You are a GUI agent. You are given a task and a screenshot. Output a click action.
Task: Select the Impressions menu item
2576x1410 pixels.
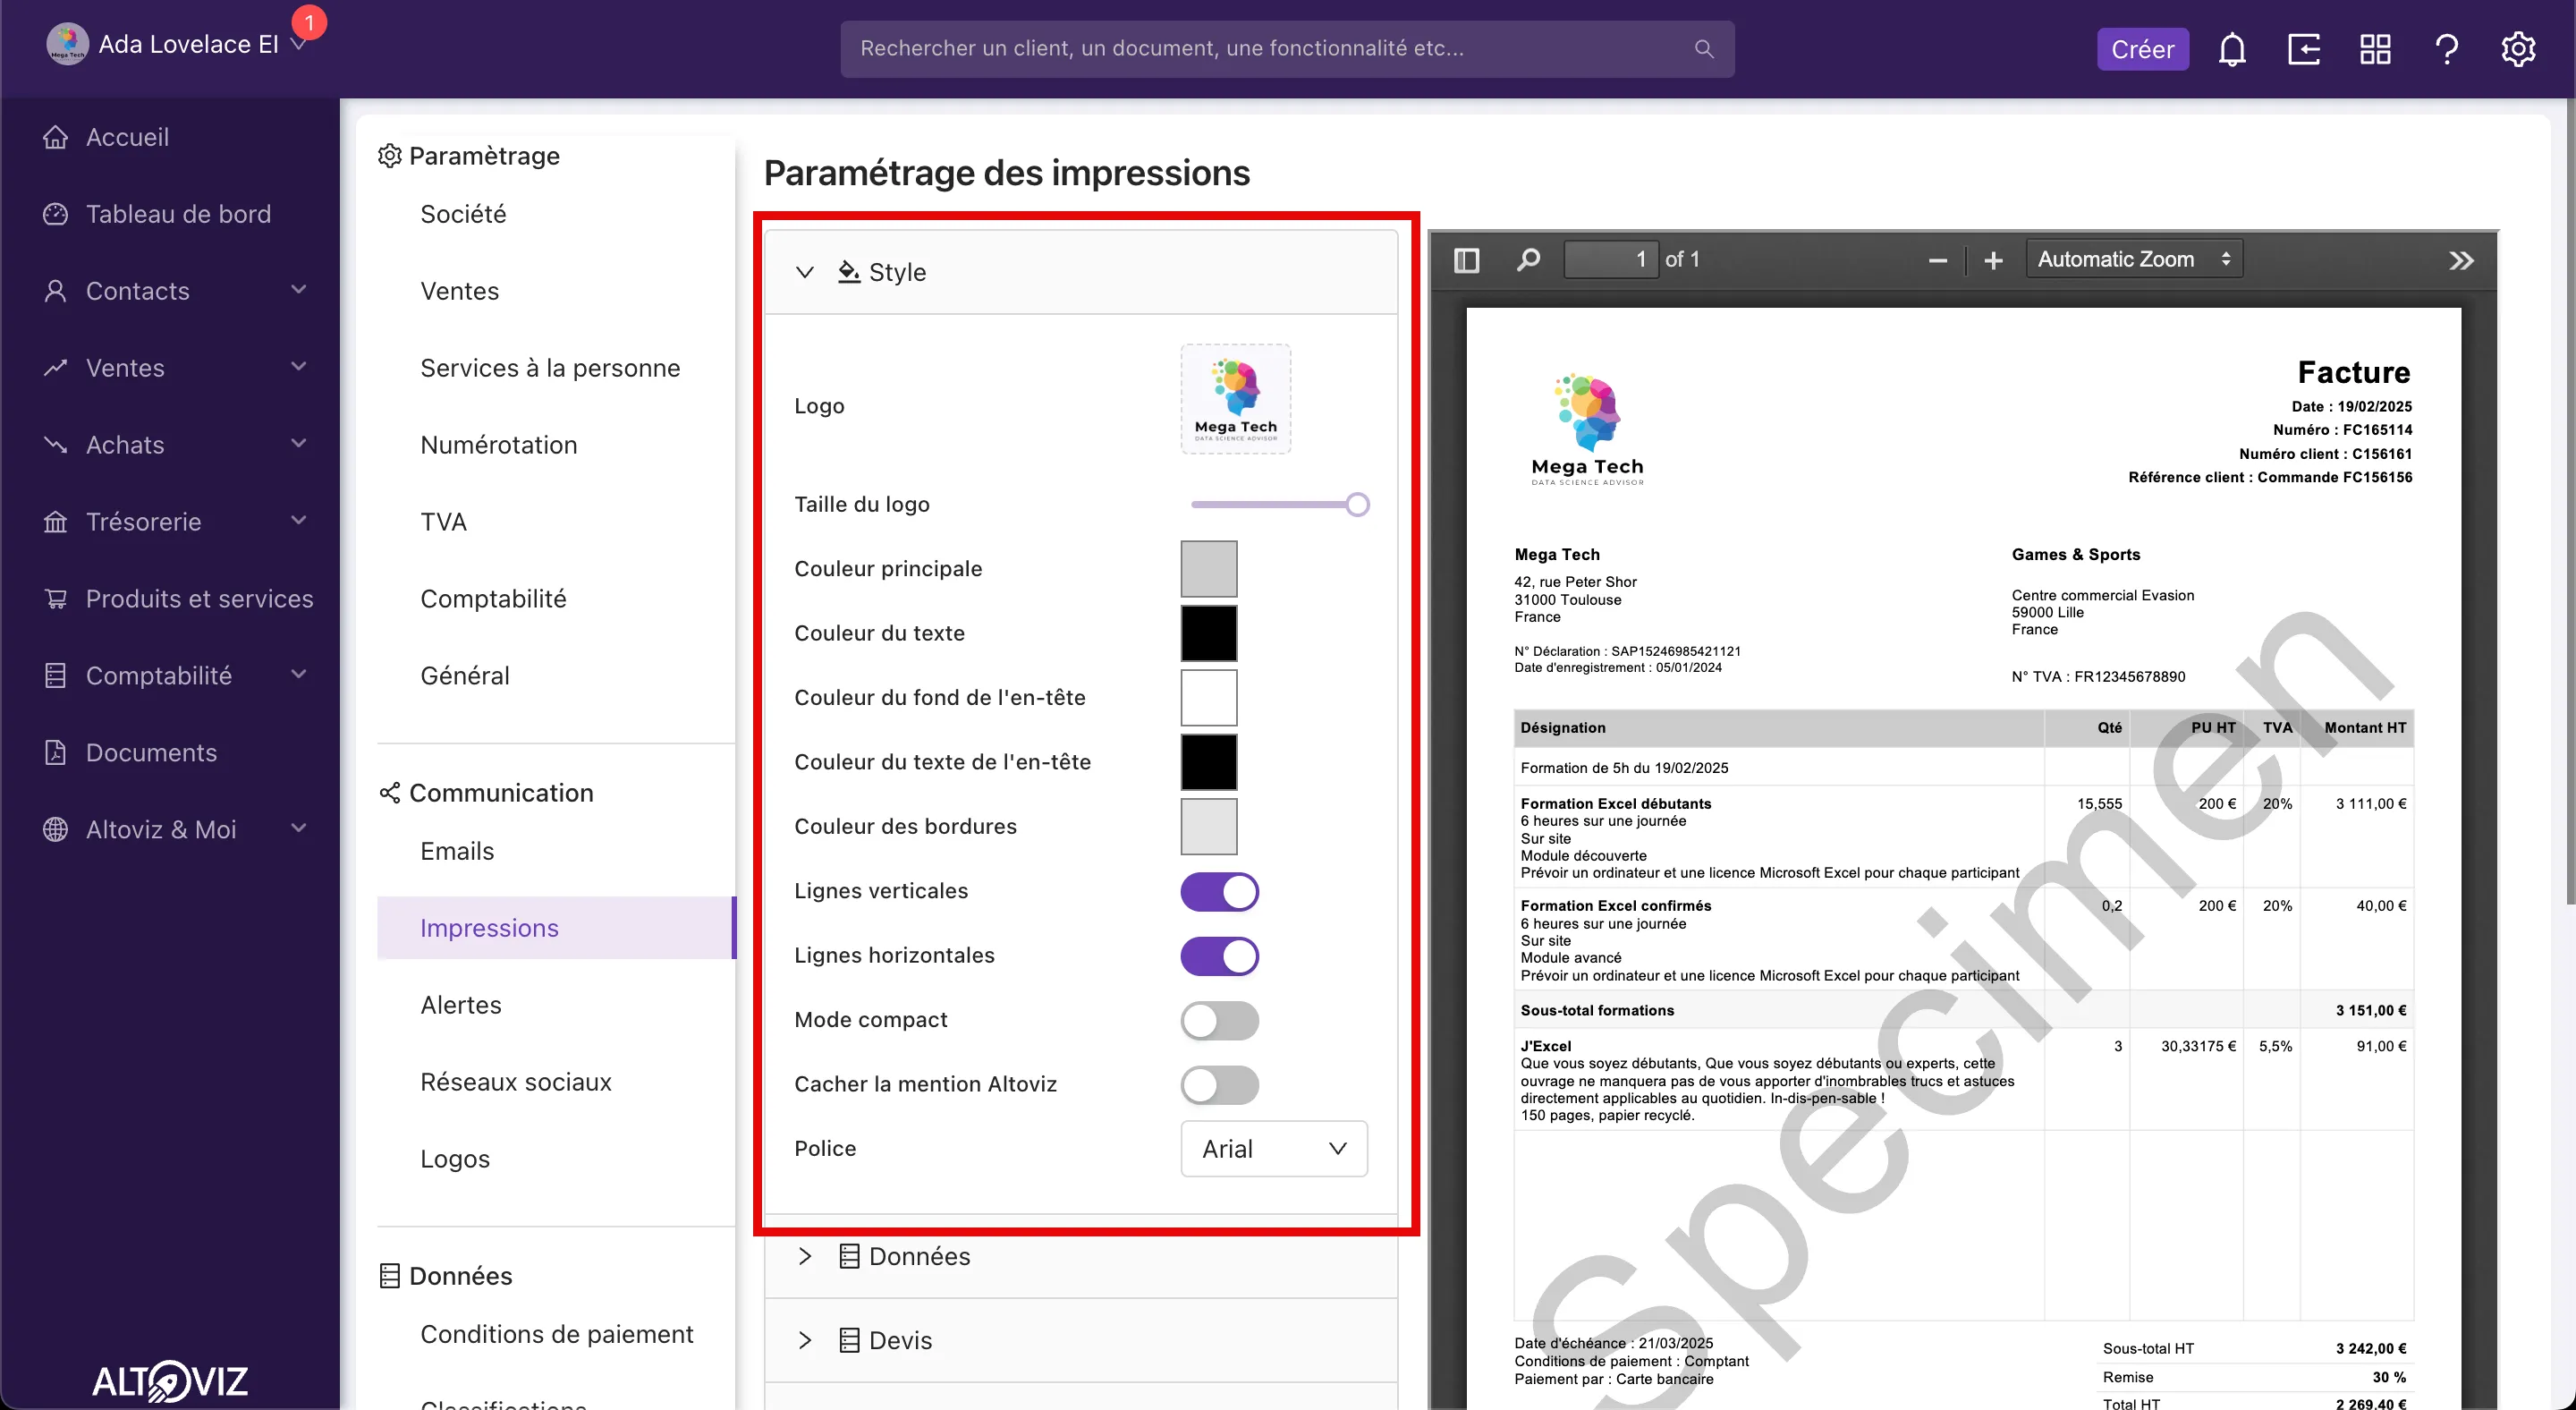click(556, 928)
